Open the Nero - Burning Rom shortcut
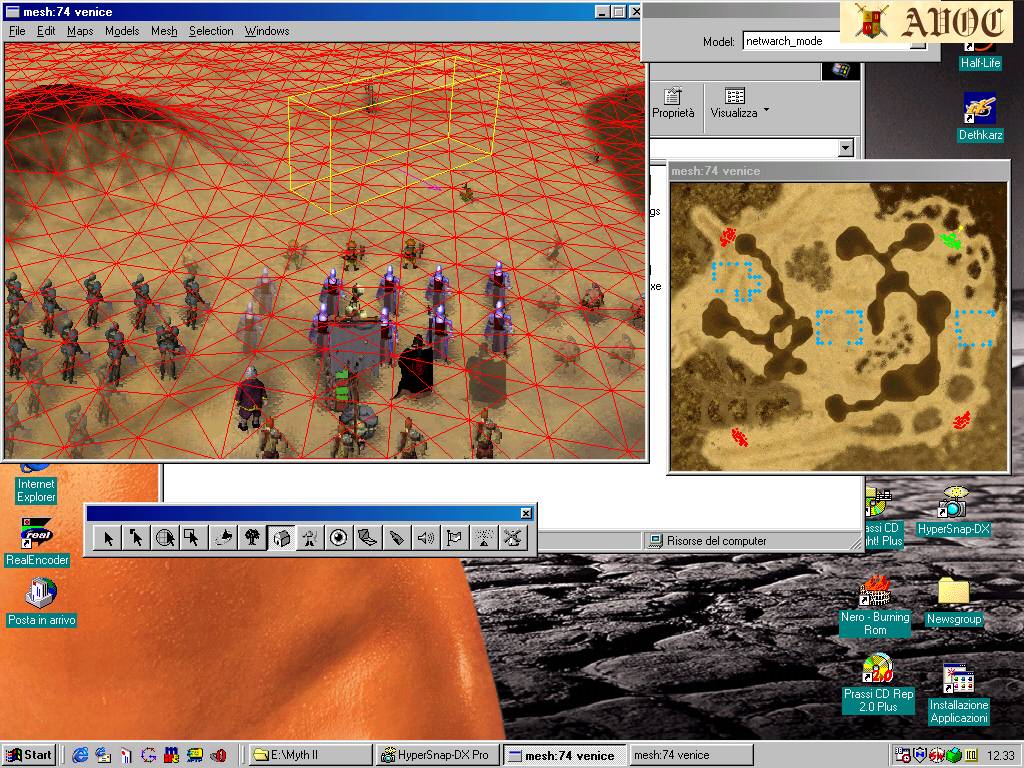Viewport: 1024px width, 768px height. coord(875,605)
